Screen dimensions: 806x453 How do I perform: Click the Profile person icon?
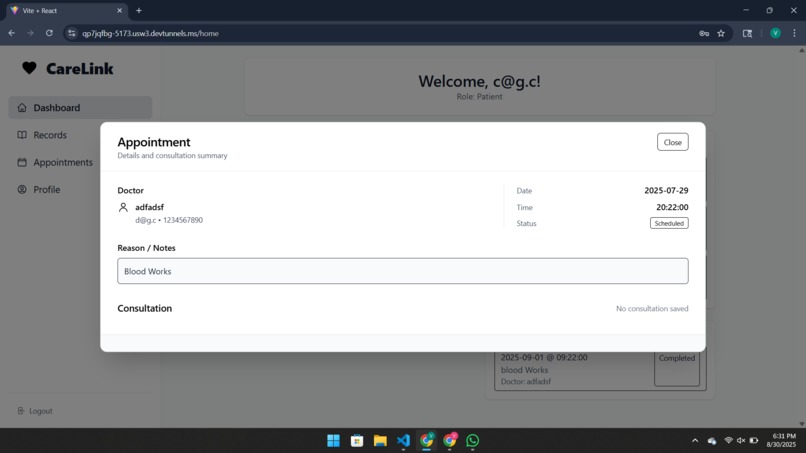22,189
